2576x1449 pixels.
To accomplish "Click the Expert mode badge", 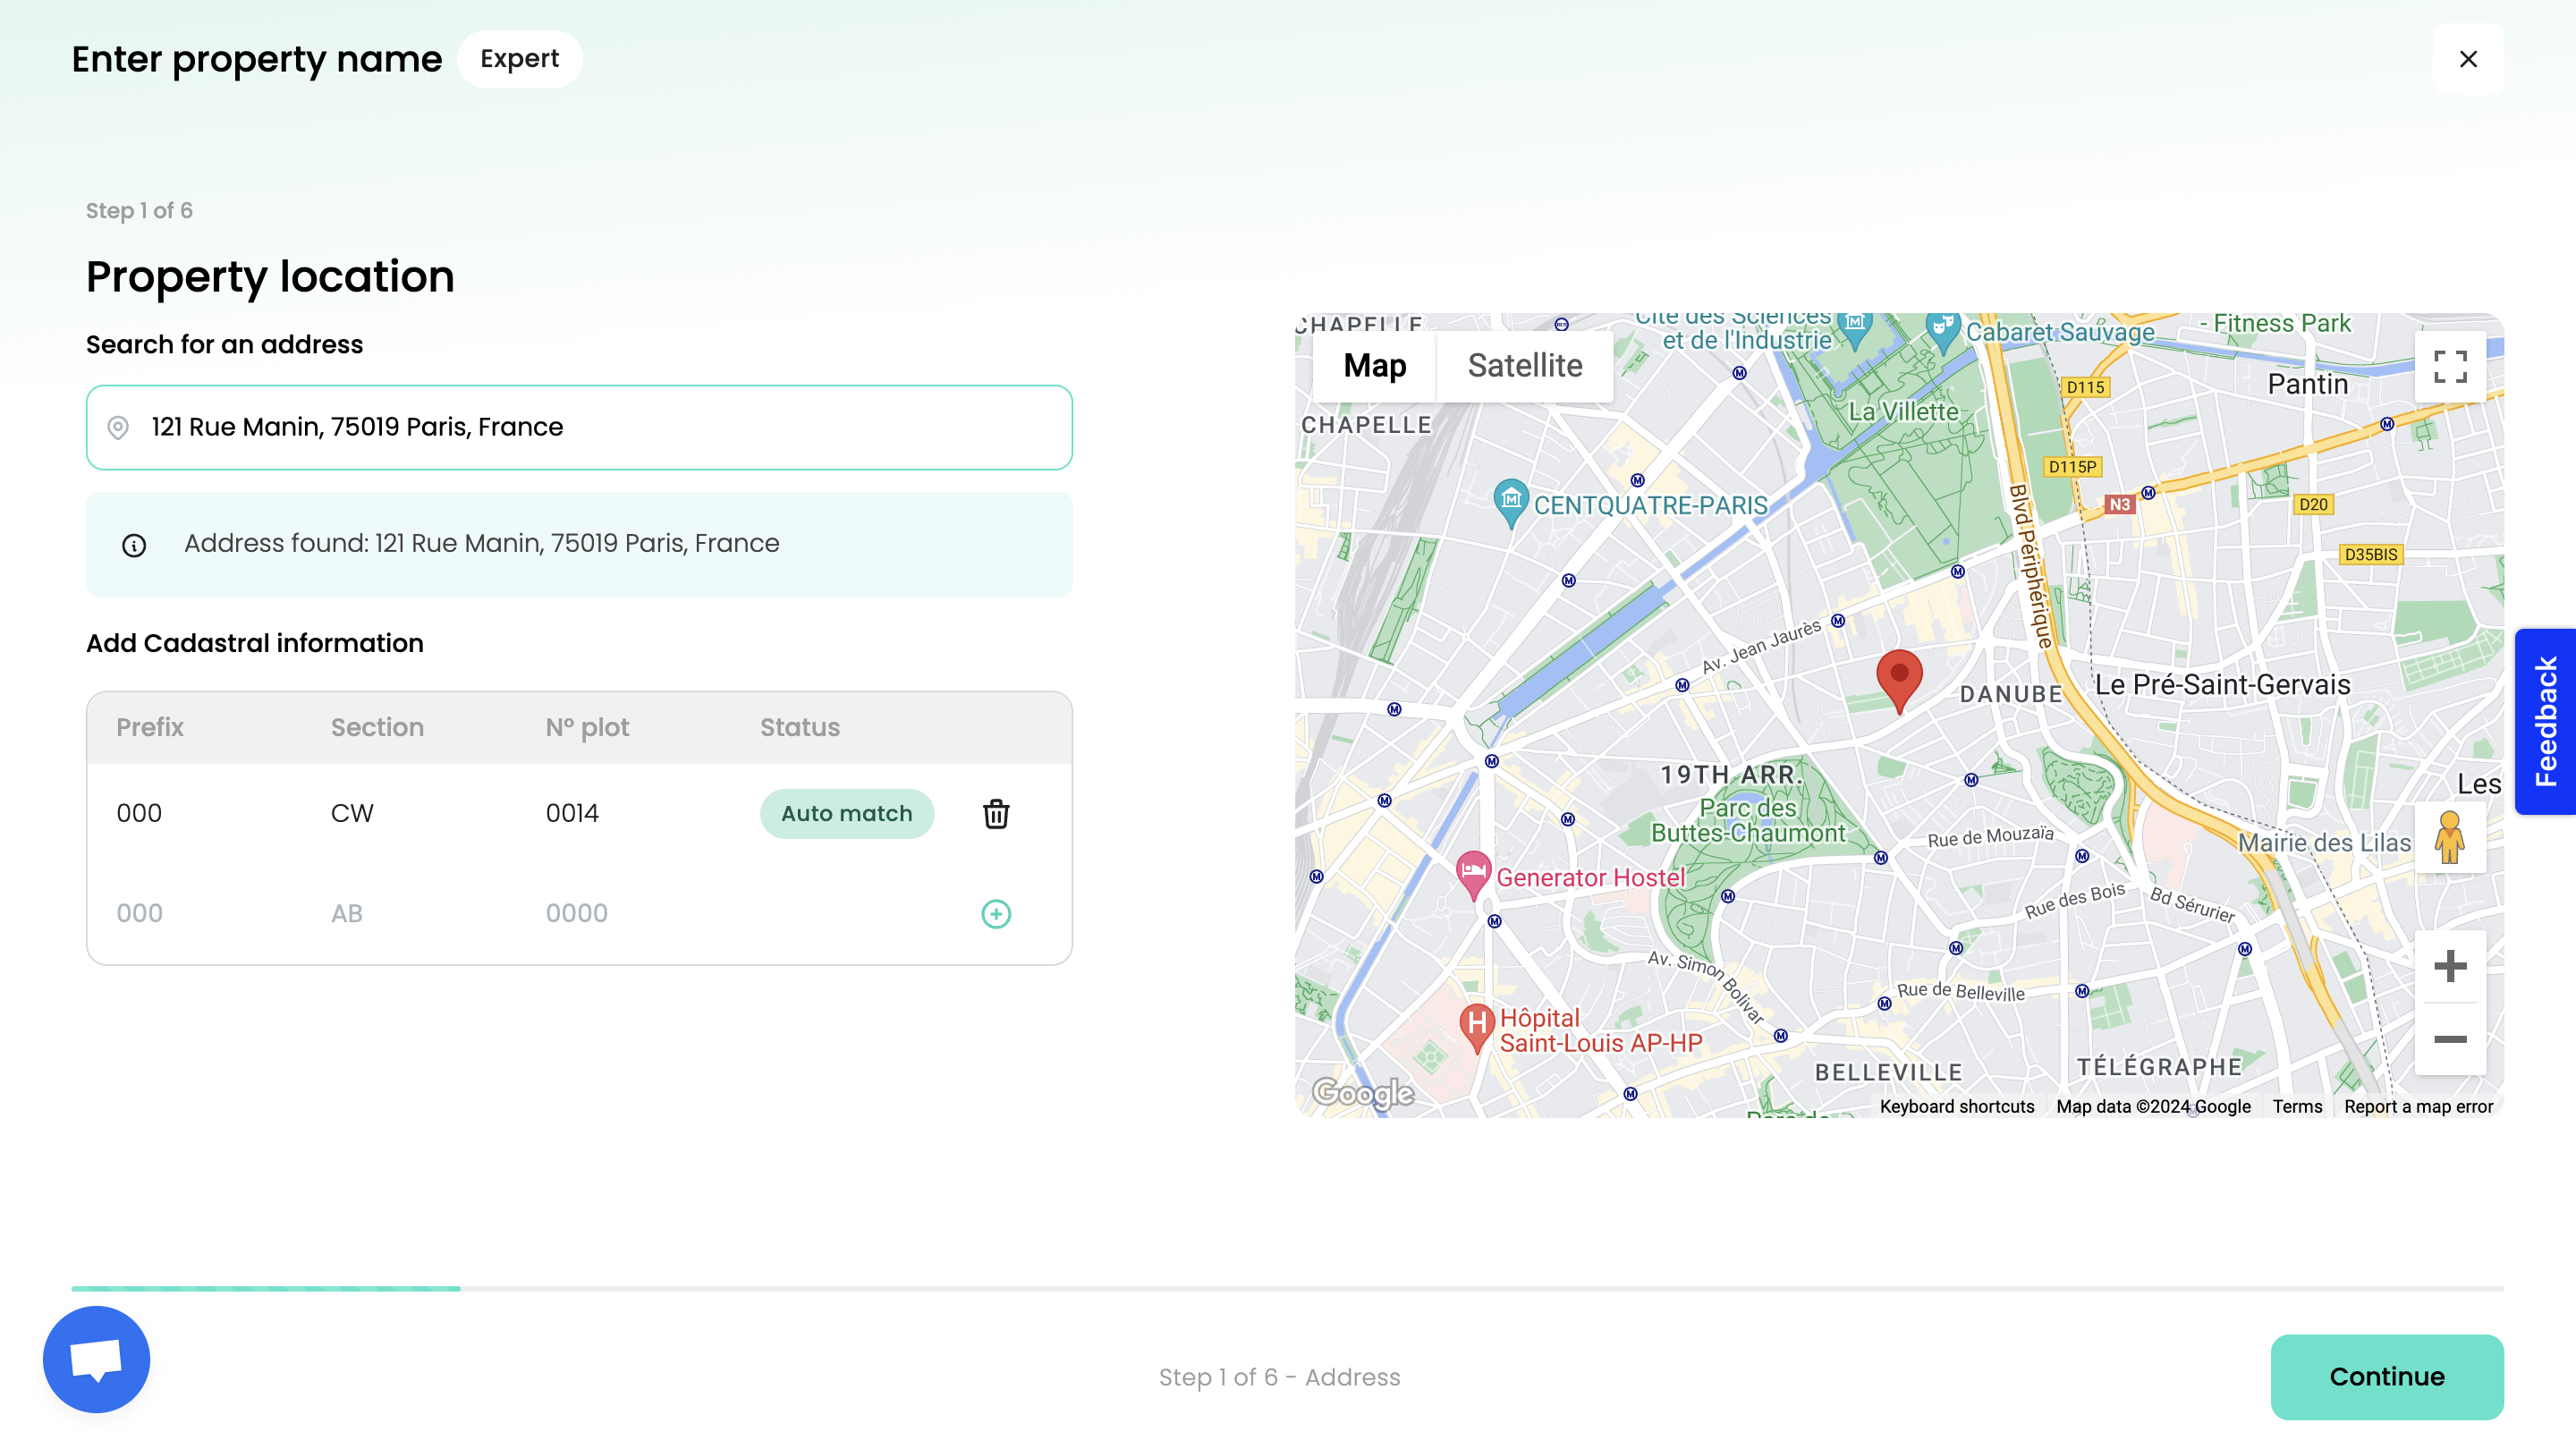I will (x=519, y=59).
